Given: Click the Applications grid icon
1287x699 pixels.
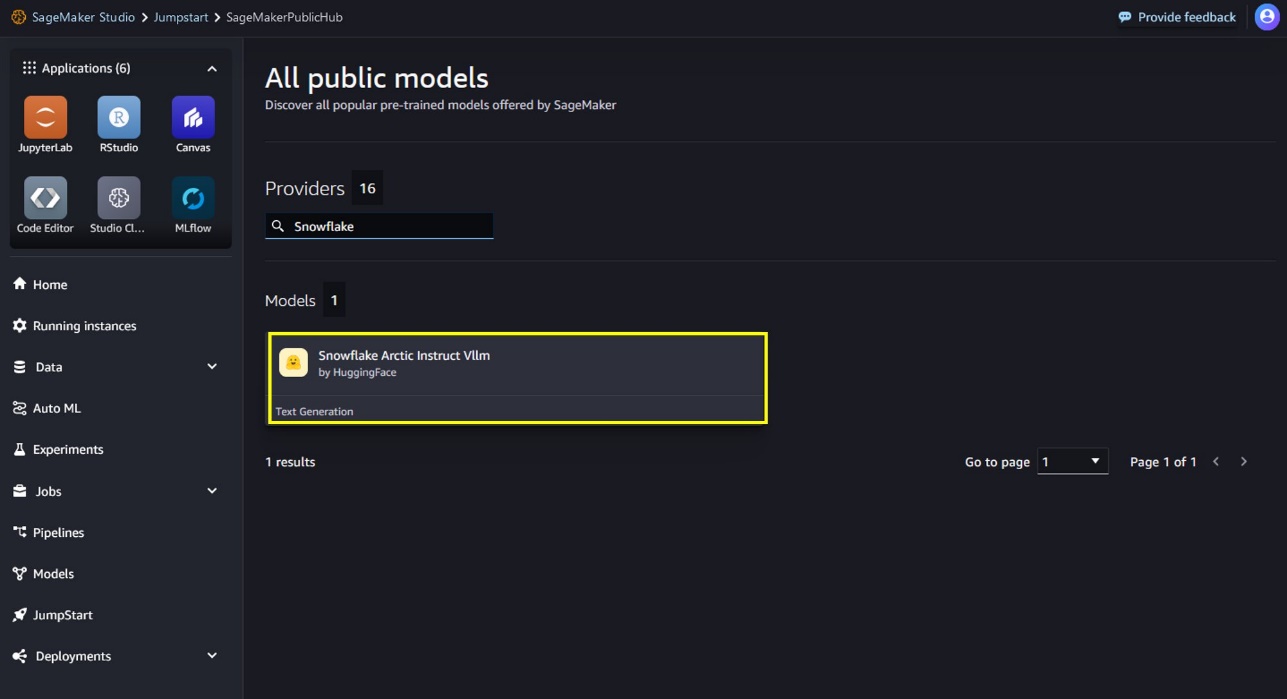Looking at the screenshot, I should [x=29, y=68].
